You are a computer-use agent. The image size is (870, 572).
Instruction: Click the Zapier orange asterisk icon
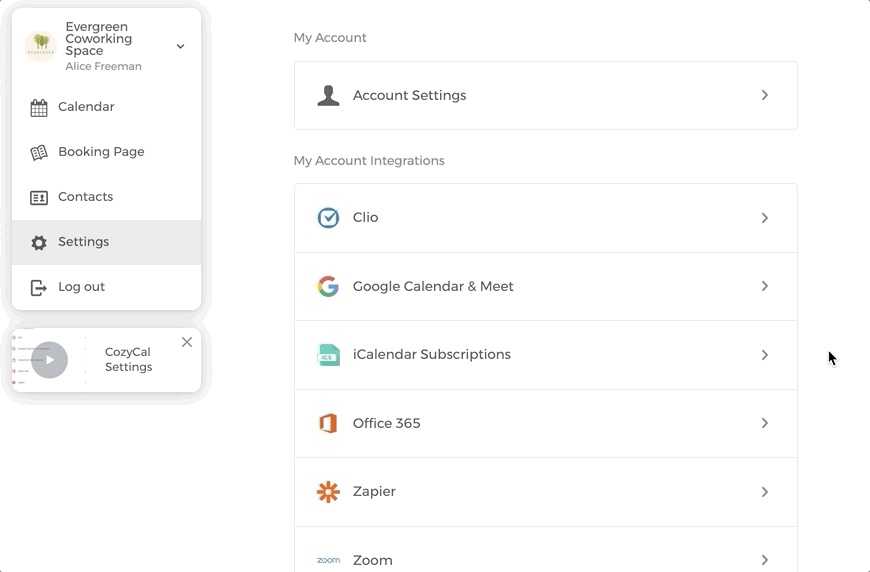pos(328,492)
